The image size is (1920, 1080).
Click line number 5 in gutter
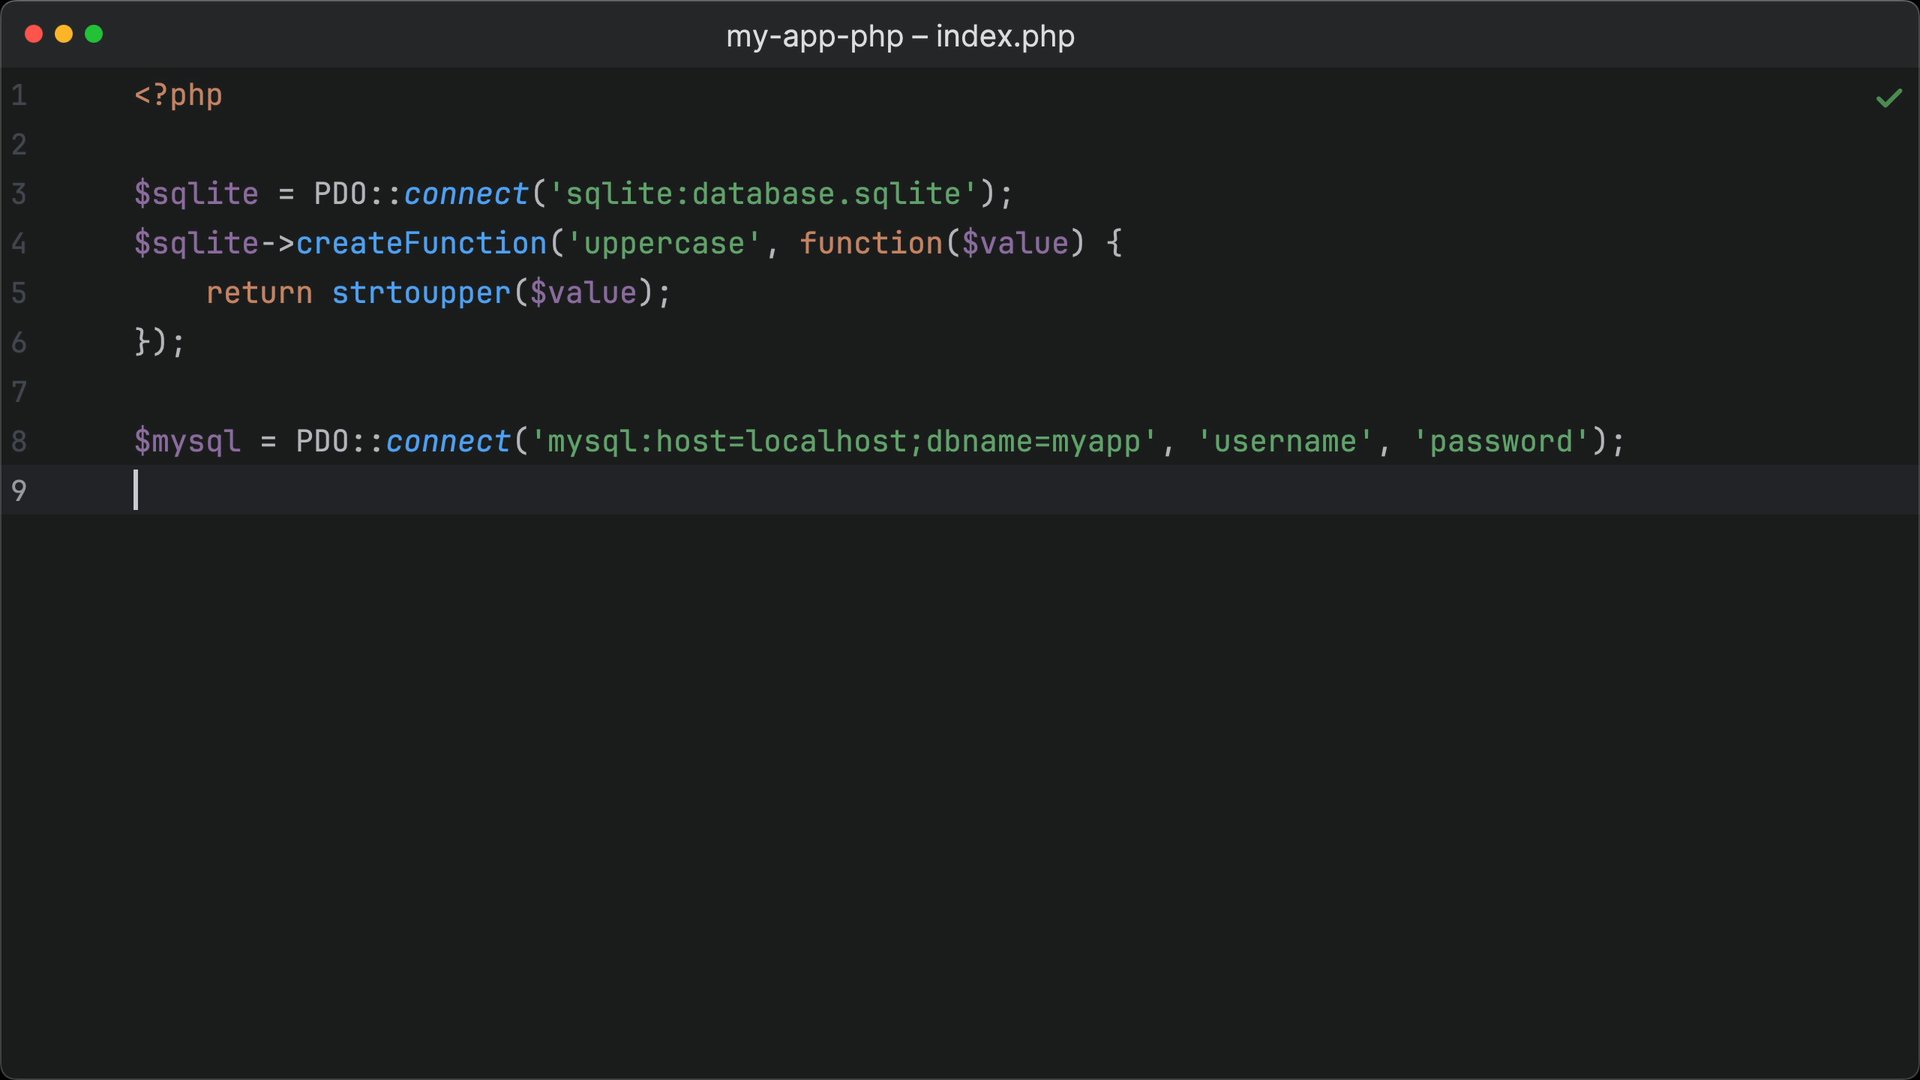pyautogui.click(x=19, y=293)
